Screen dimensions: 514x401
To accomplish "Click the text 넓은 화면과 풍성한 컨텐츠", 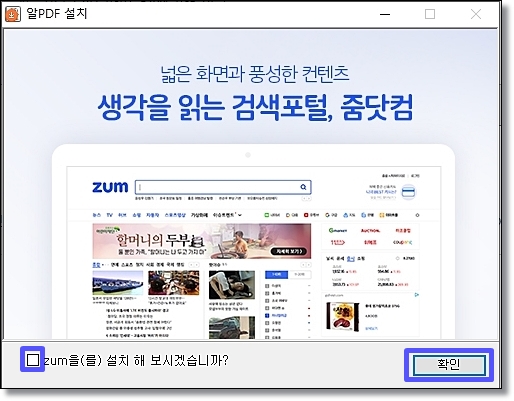I will (x=255, y=74).
